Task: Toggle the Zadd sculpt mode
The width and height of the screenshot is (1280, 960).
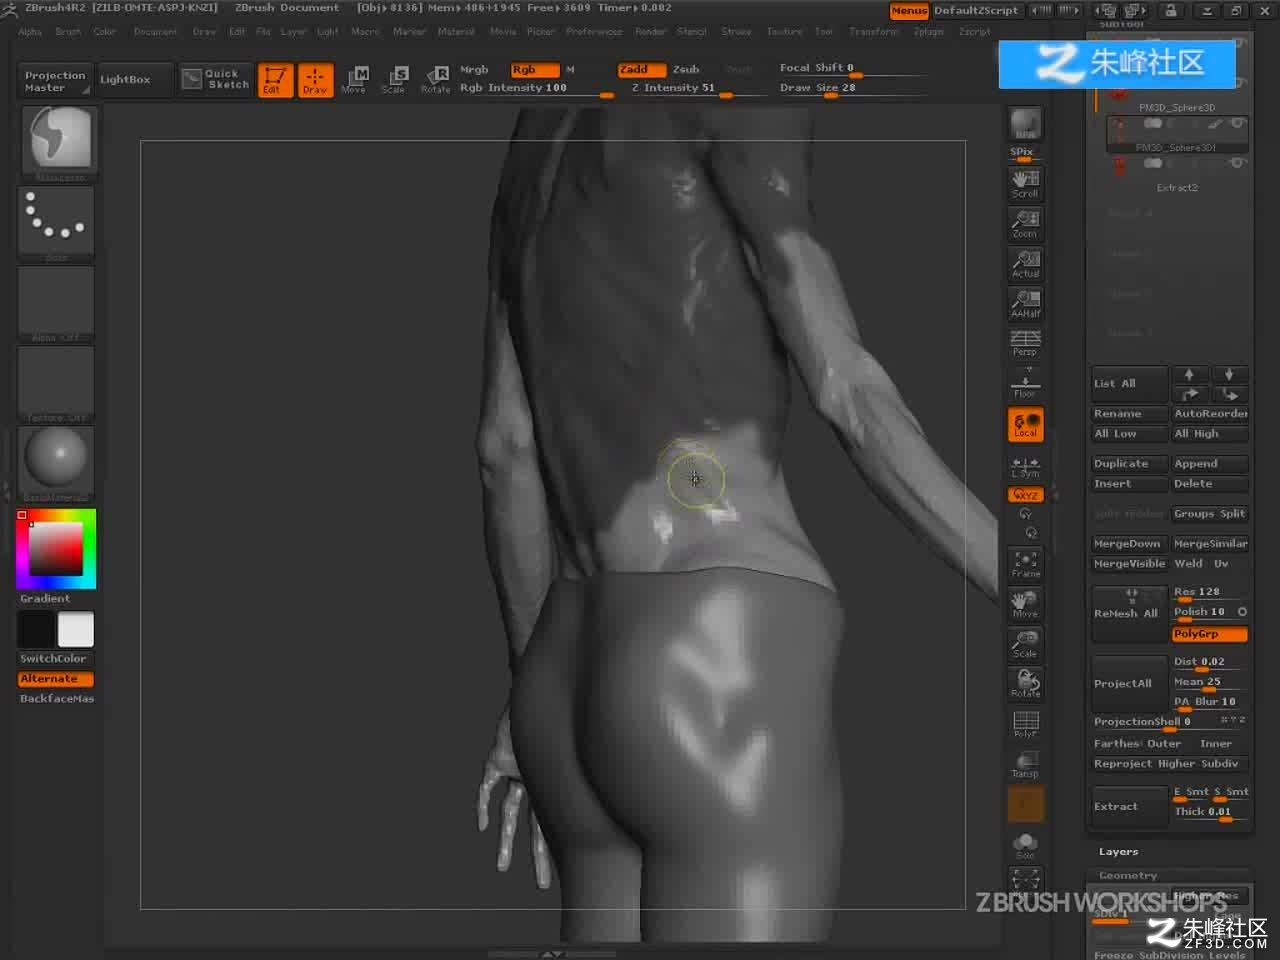Action: [641, 70]
